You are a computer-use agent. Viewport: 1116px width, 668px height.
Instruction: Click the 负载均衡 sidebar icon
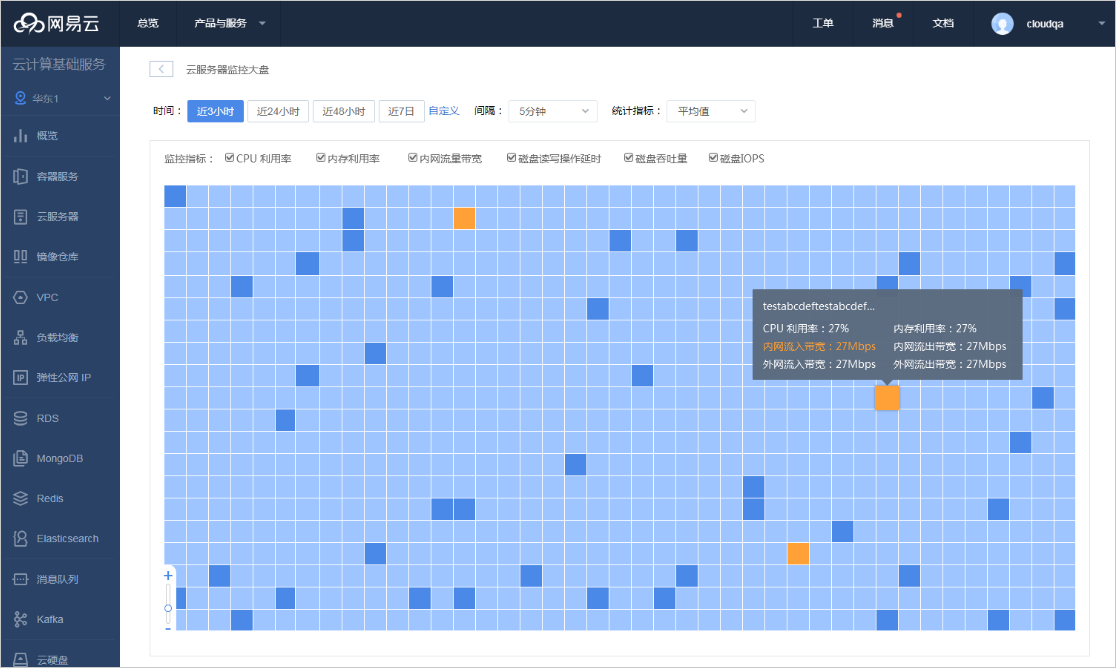click(20, 337)
